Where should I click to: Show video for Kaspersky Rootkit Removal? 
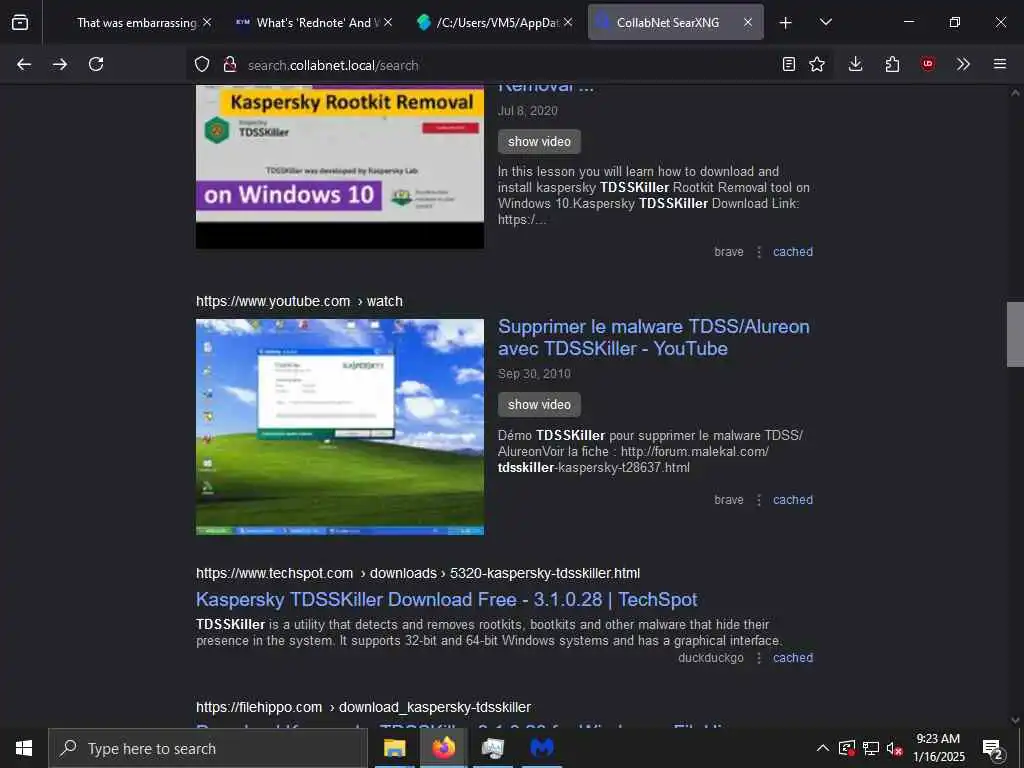(539, 142)
